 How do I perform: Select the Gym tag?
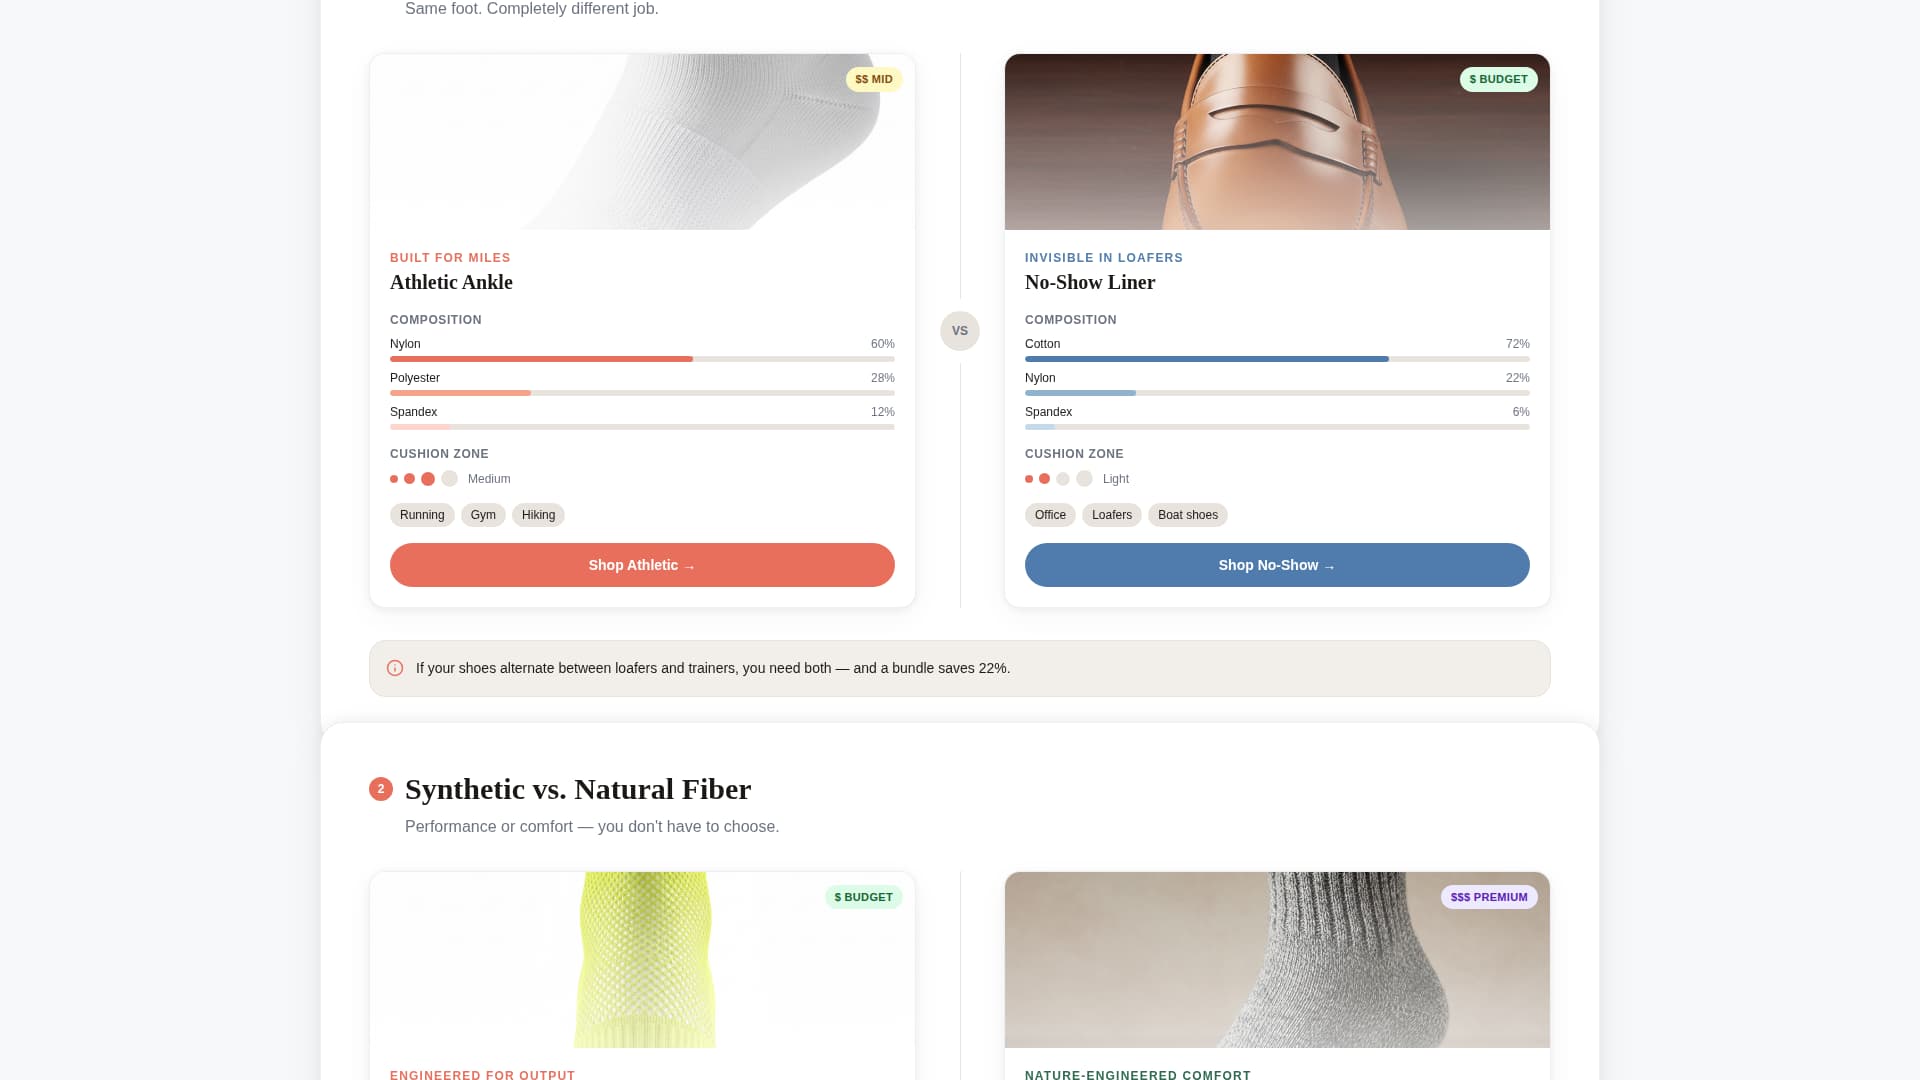coord(483,515)
